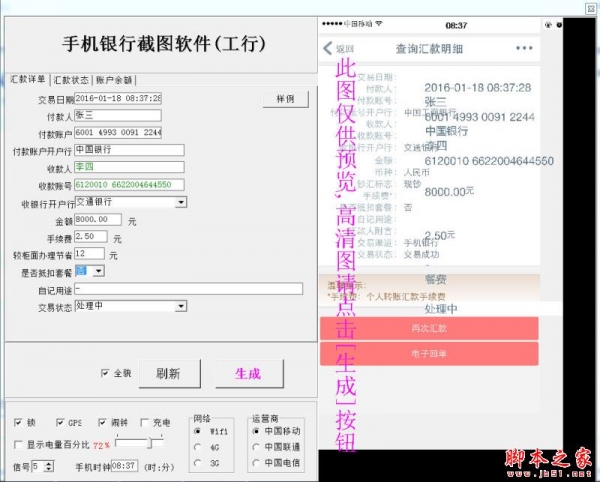The image size is (600, 482).
Task: Open the 账户余额 tab
Action: [114, 80]
